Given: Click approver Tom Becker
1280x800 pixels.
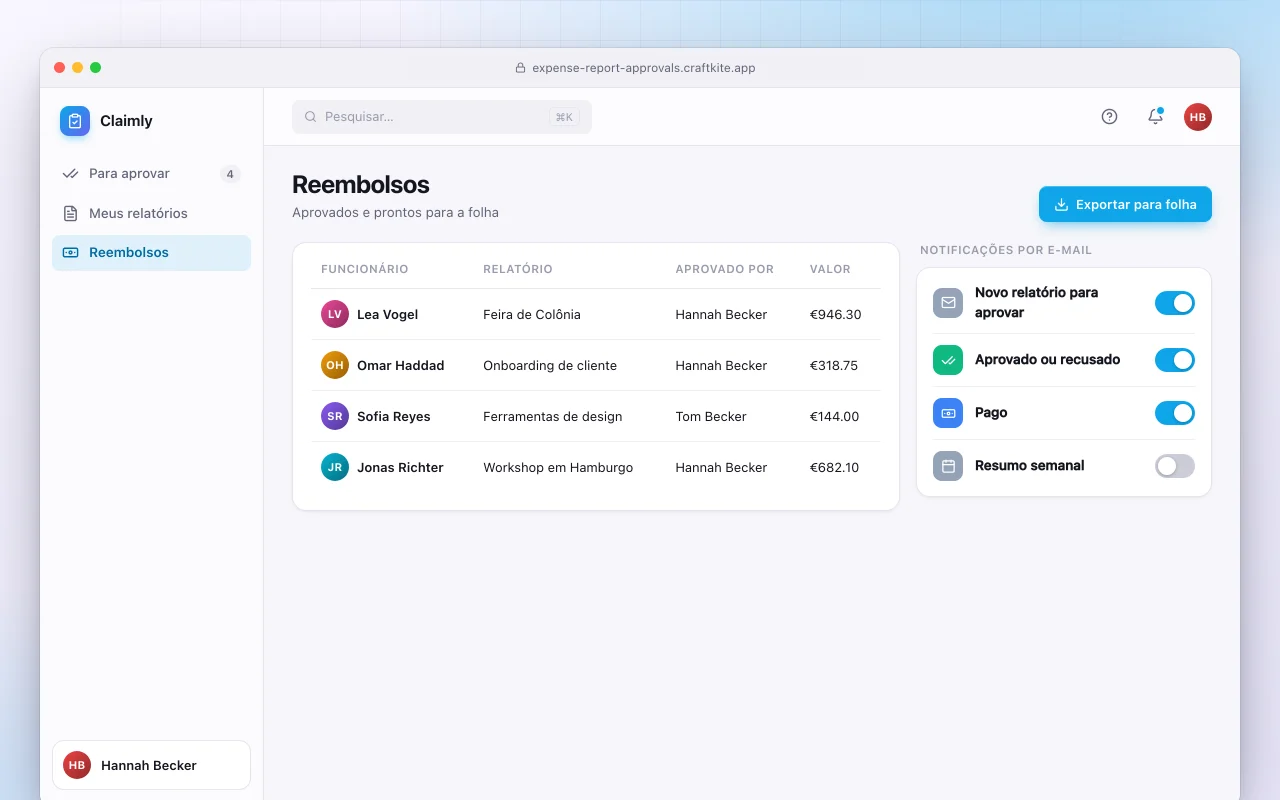Looking at the screenshot, I should 711,416.
